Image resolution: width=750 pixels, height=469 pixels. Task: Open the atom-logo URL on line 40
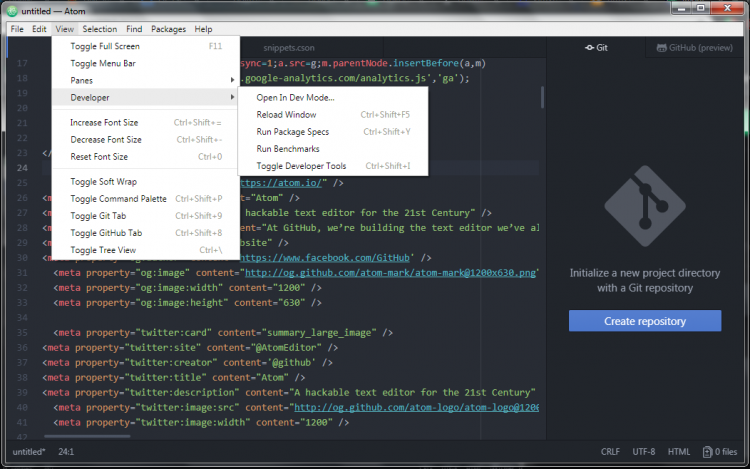(416, 408)
